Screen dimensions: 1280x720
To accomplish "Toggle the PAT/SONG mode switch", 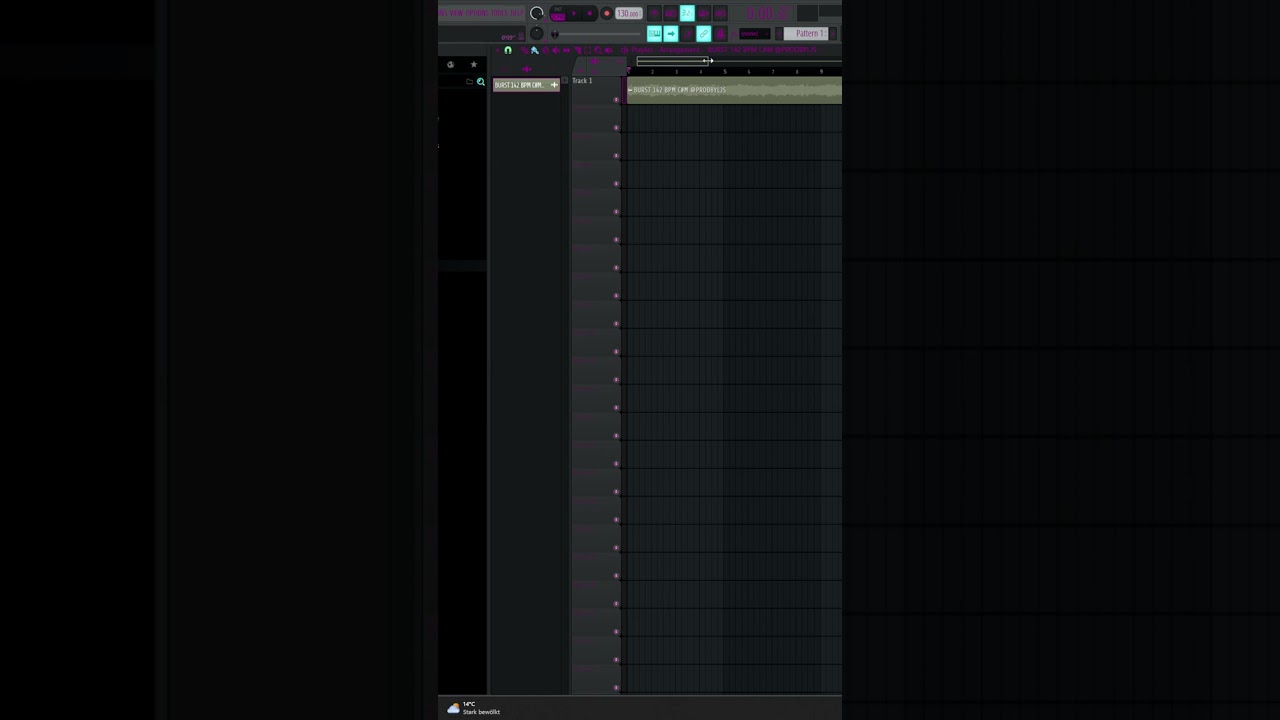I will [x=558, y=14].
